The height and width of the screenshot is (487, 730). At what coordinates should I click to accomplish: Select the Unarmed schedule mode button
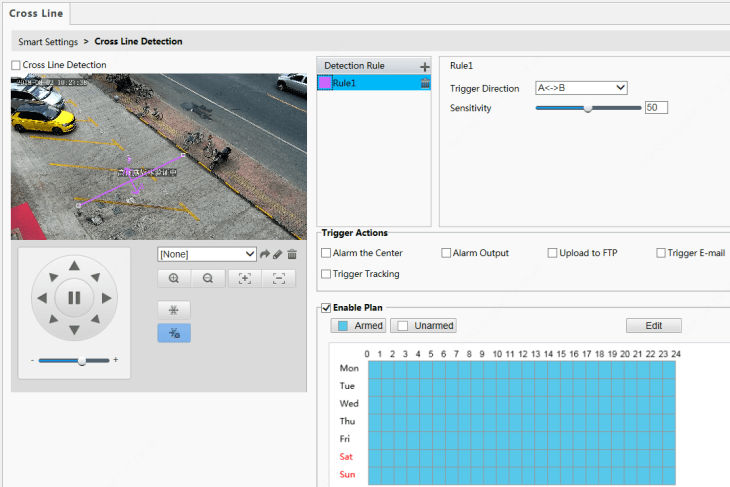(x=425, y=326)
